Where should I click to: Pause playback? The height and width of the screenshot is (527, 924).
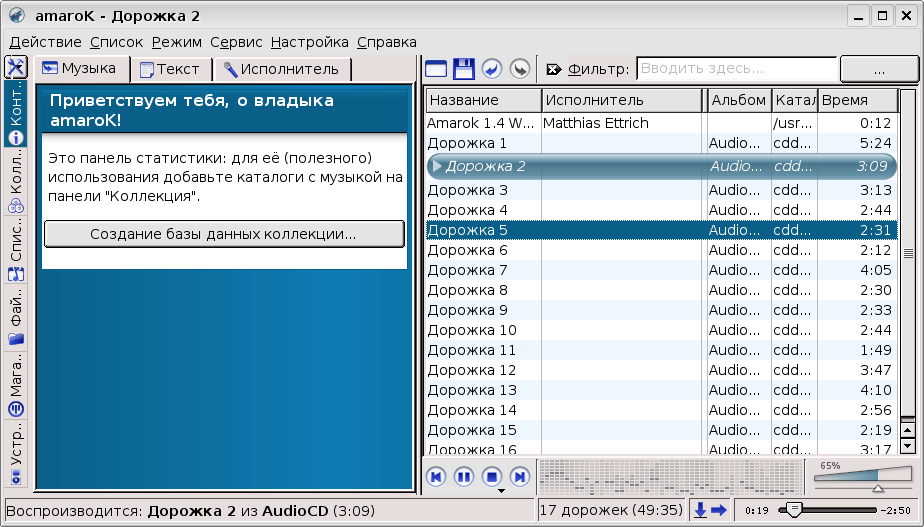click(464, 476)
